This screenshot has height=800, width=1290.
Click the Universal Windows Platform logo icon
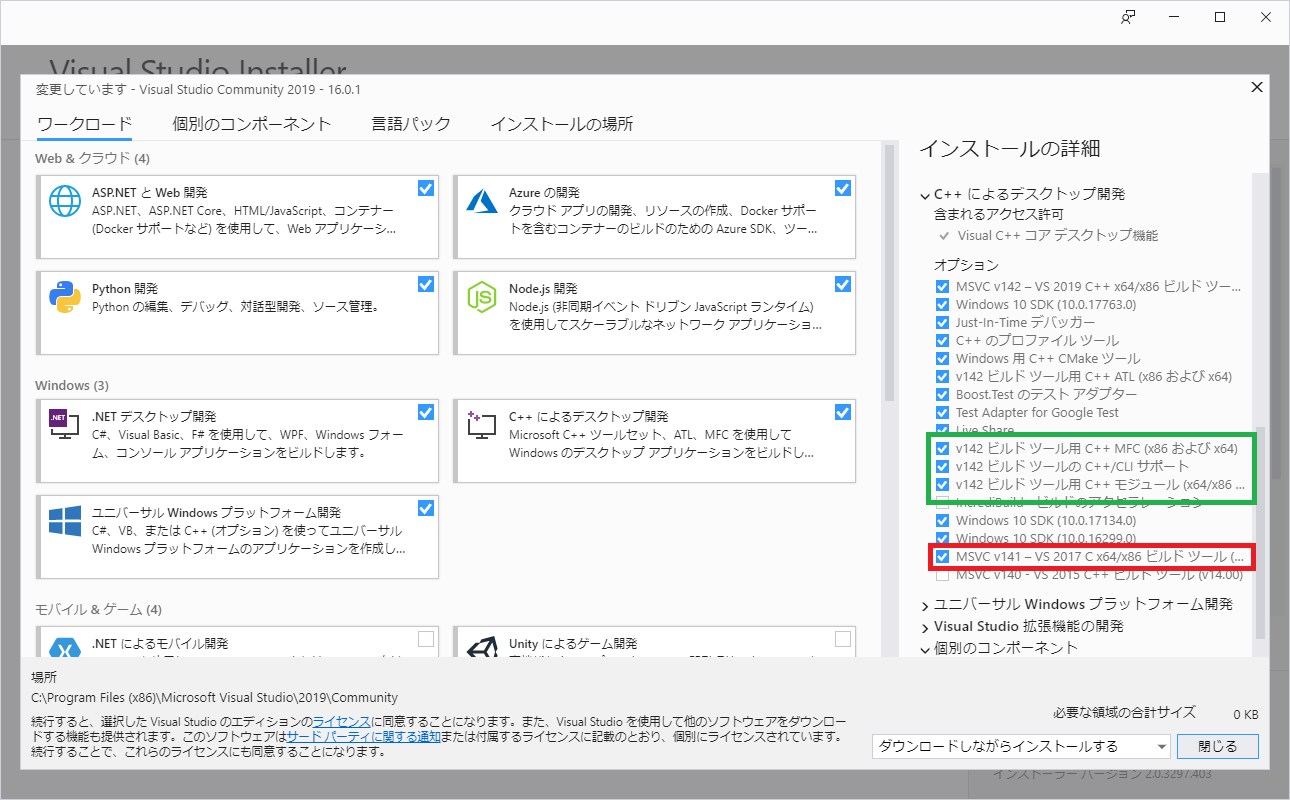pyautogui.click(x=65, y=520)
